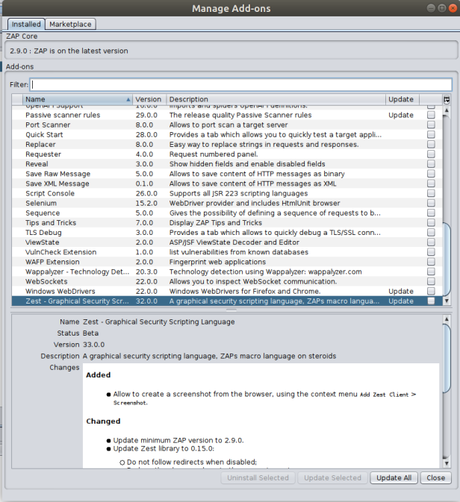Click the Name column sort arrow

point(128,100)
